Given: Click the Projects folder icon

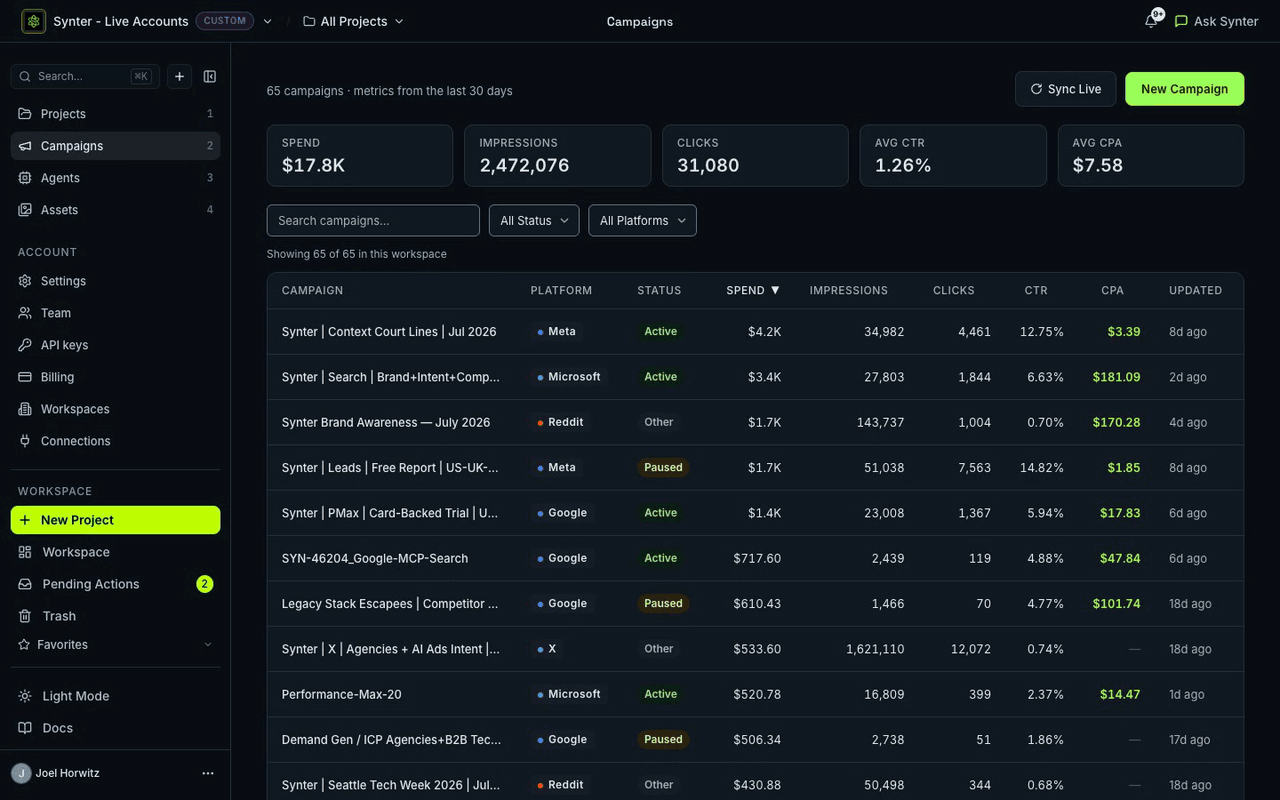Looking at the screenshot, I should (25, 114).
